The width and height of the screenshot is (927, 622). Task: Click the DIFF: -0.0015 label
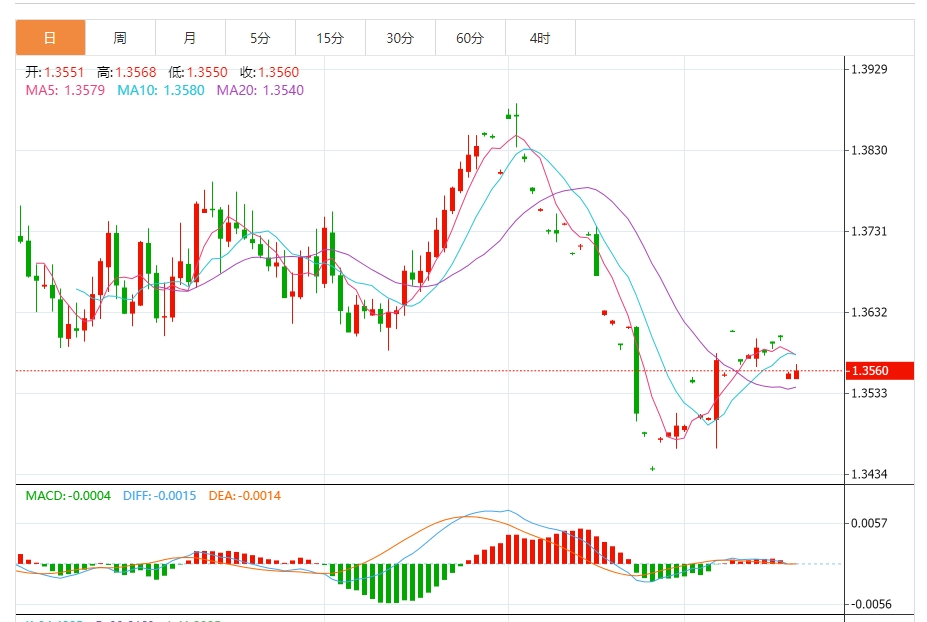click(160, 496)
